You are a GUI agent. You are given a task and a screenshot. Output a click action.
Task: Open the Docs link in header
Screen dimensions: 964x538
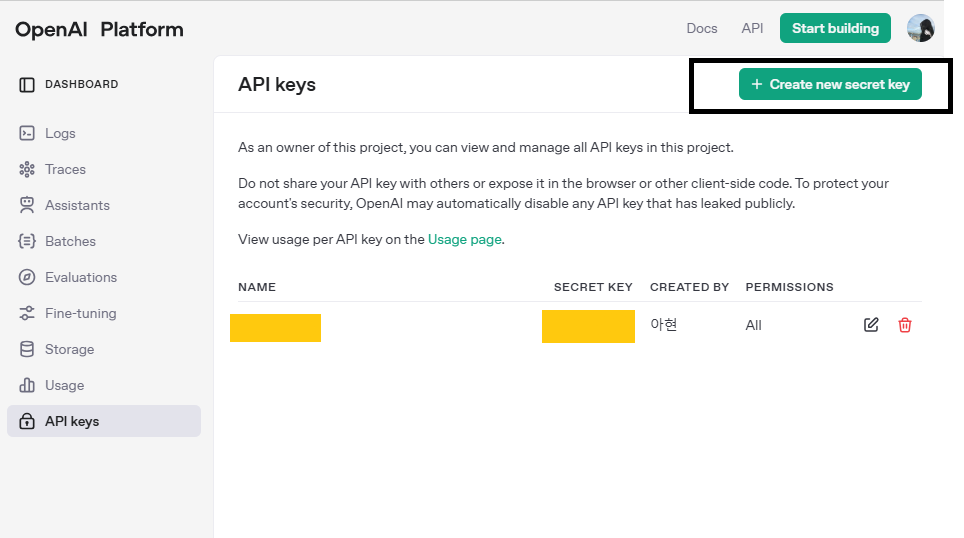(701, 28)
